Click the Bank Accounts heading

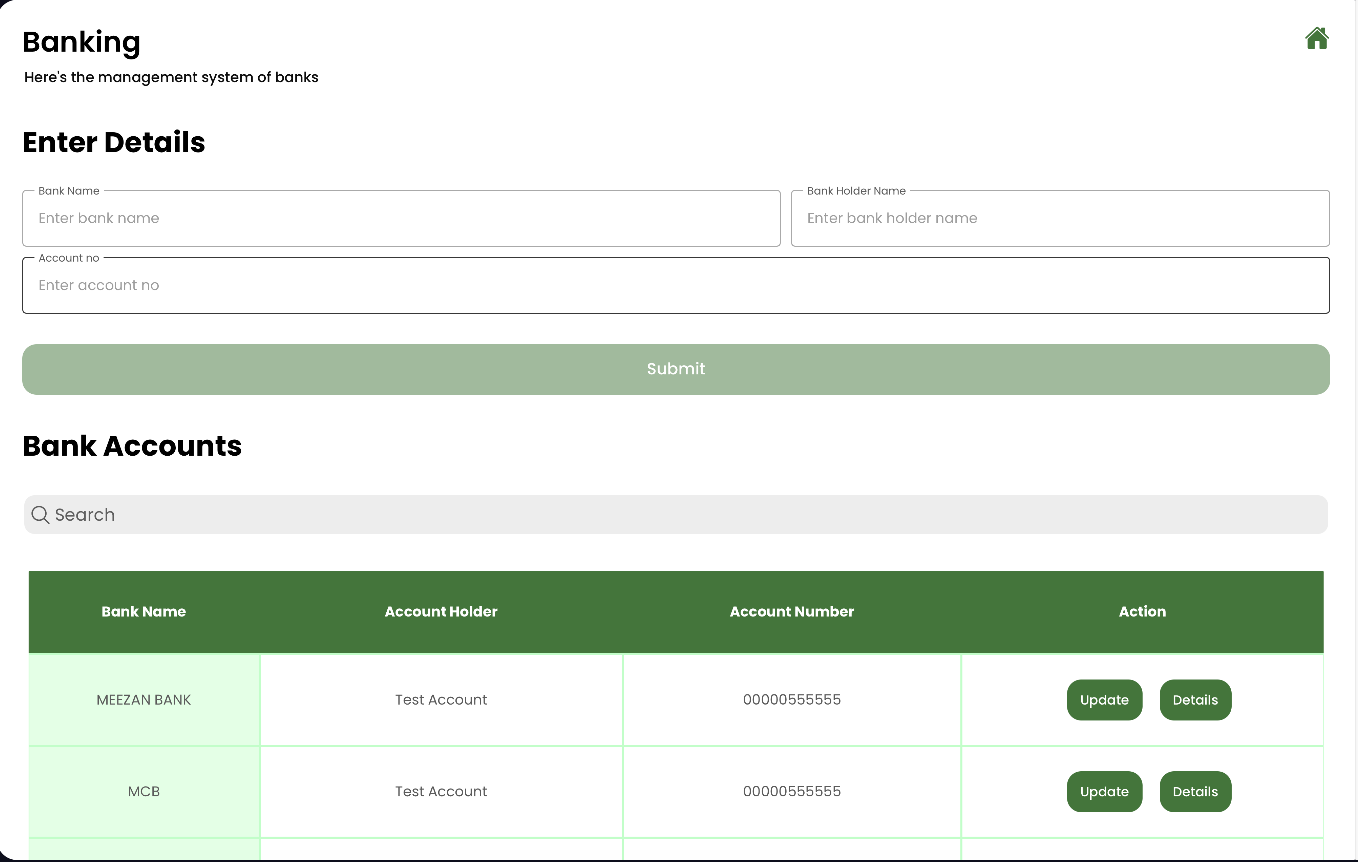[132, 446]
